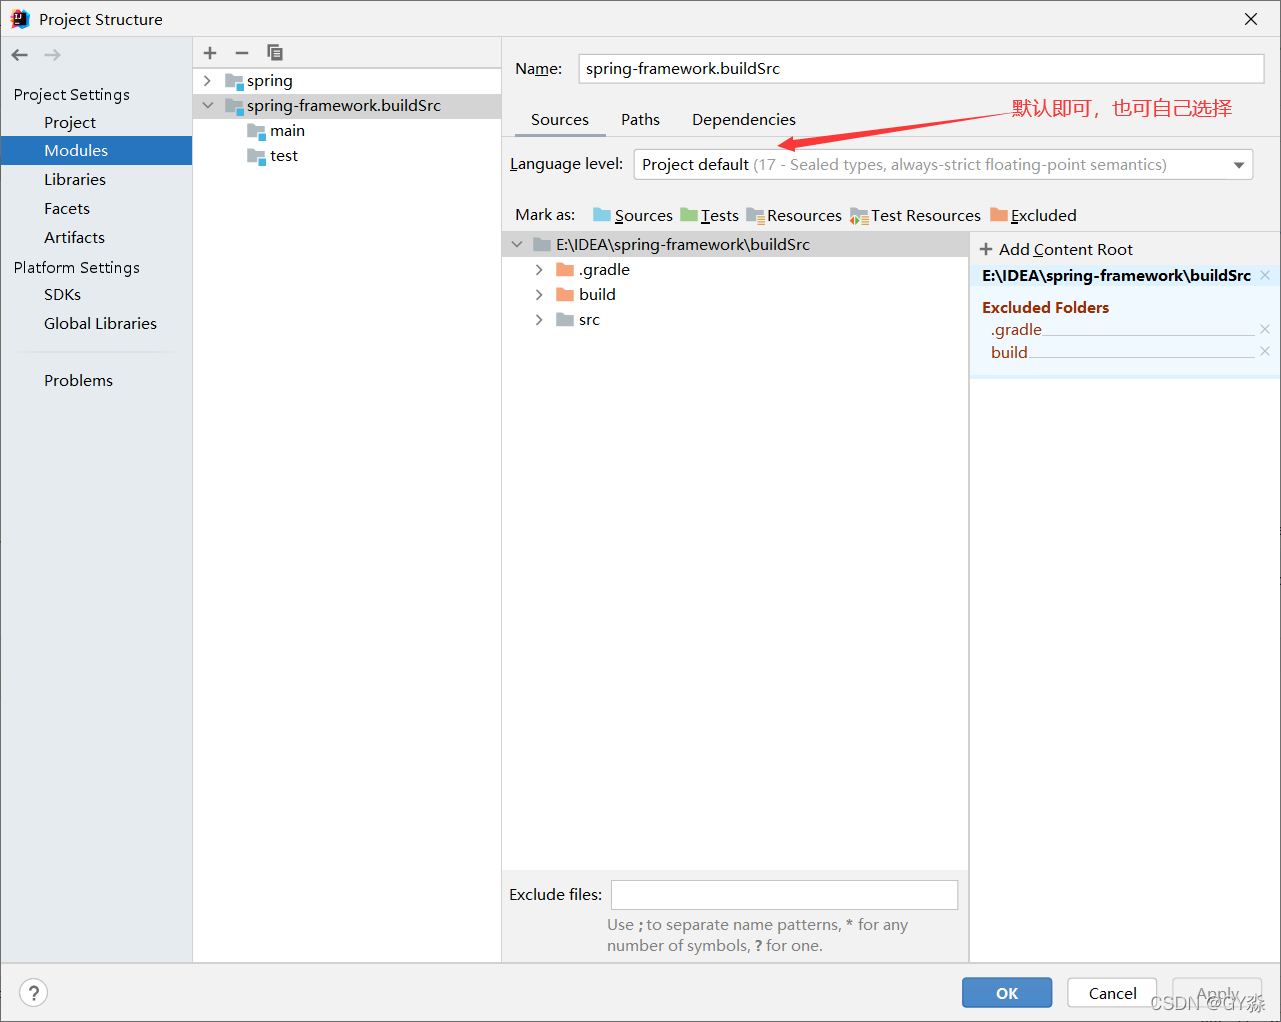This screenshot has width=1281, height=1022.
Task: Switch to the Paths tab
Action: click(x=640, y=120)
